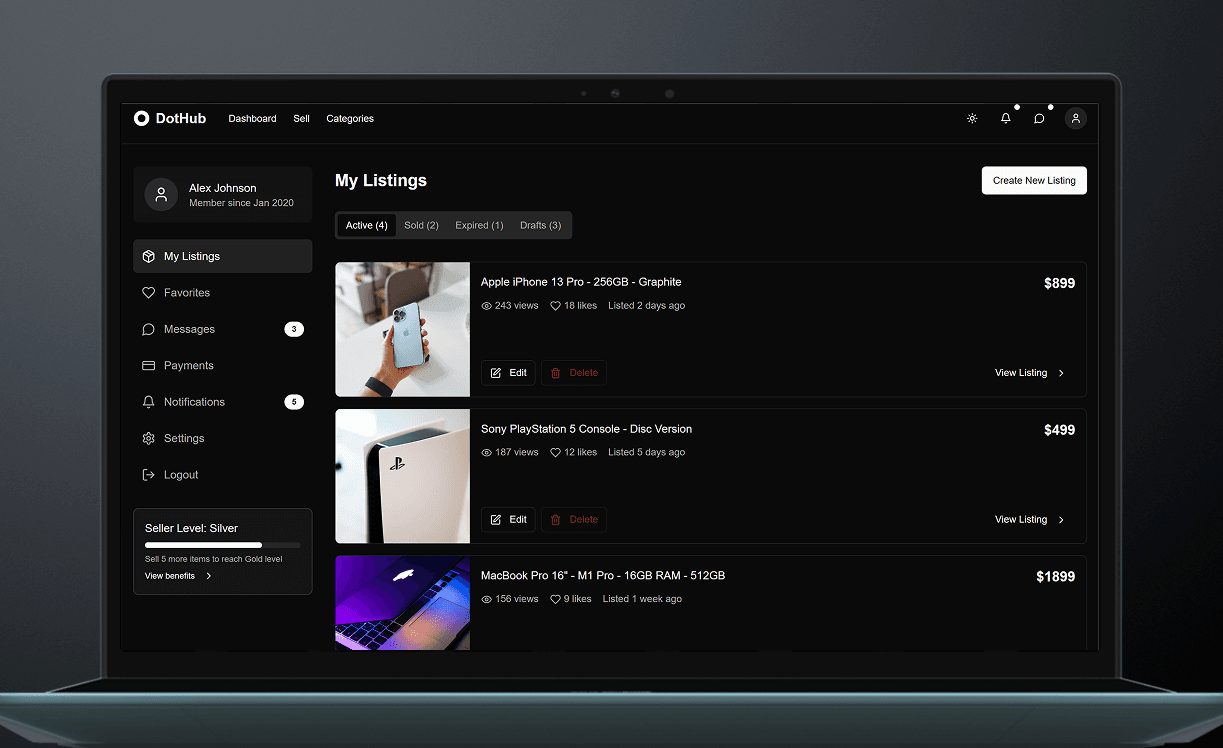
Task: Click the Notifications bell icon in sidebar
Action: tap(148, 402)
